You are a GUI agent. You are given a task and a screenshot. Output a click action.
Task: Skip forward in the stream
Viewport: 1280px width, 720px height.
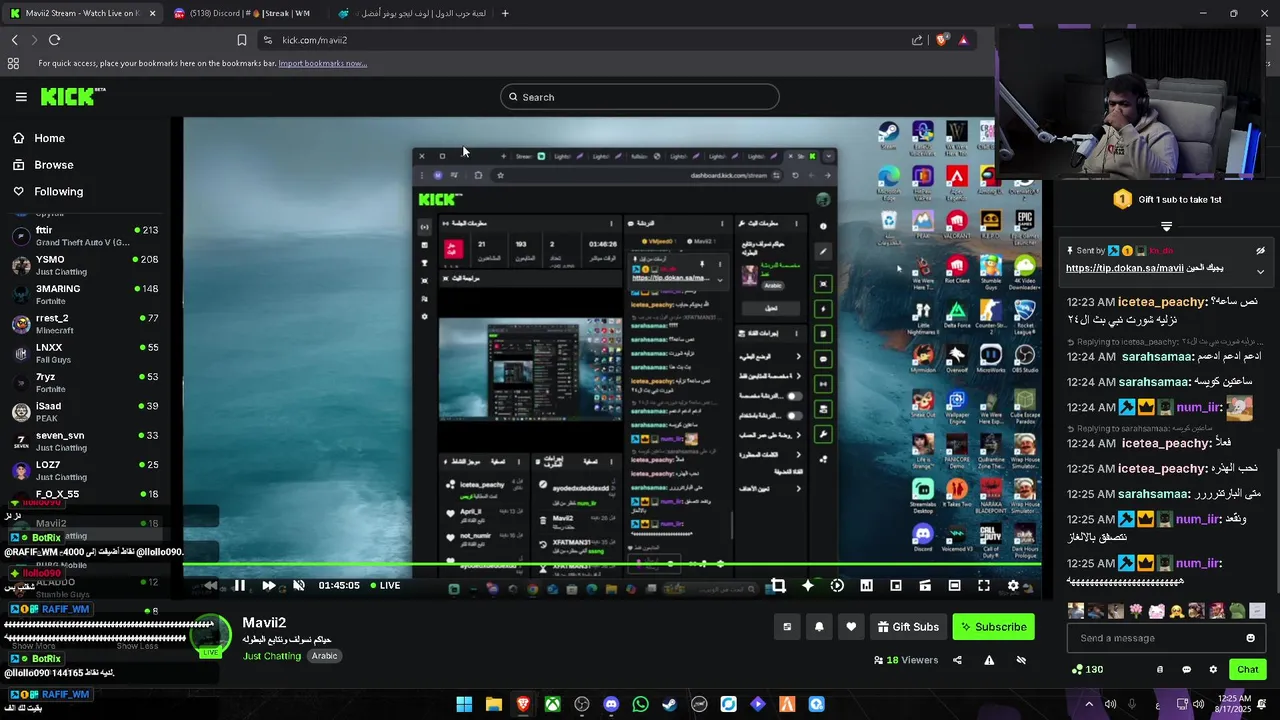pyautogui.click(x=269, y=585)
